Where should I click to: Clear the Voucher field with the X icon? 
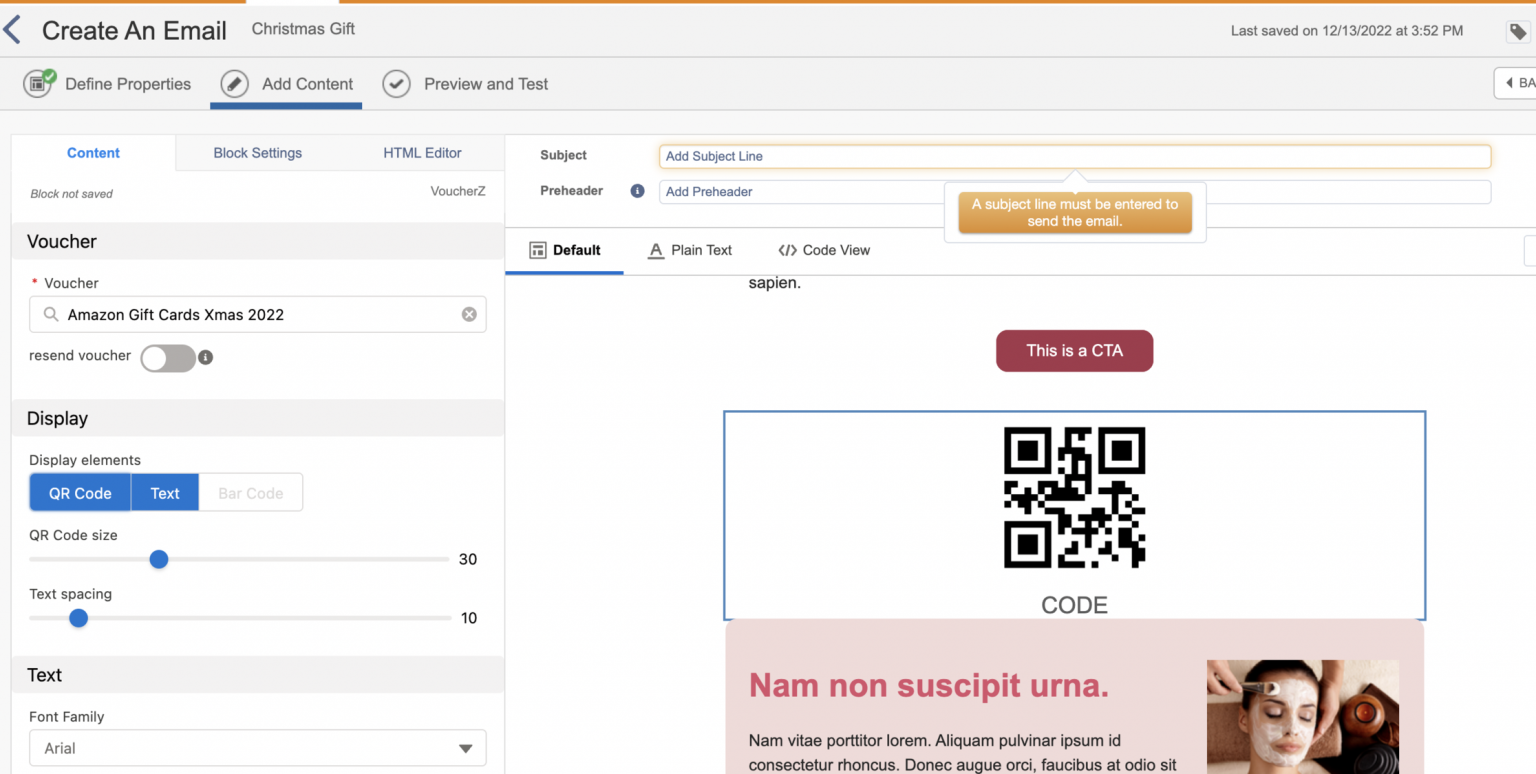coord(468,314)
